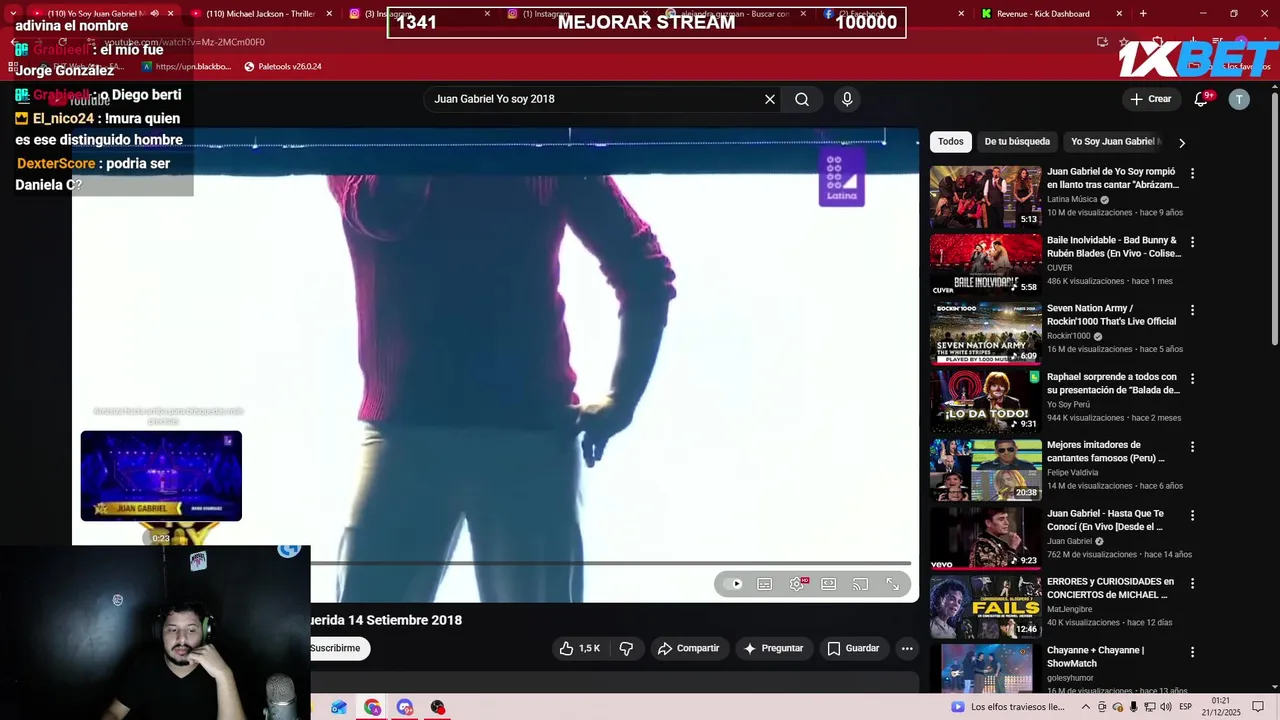Click the search magnifier button
This screenshot has width=1280, height=720.
(x=802, y=99)
